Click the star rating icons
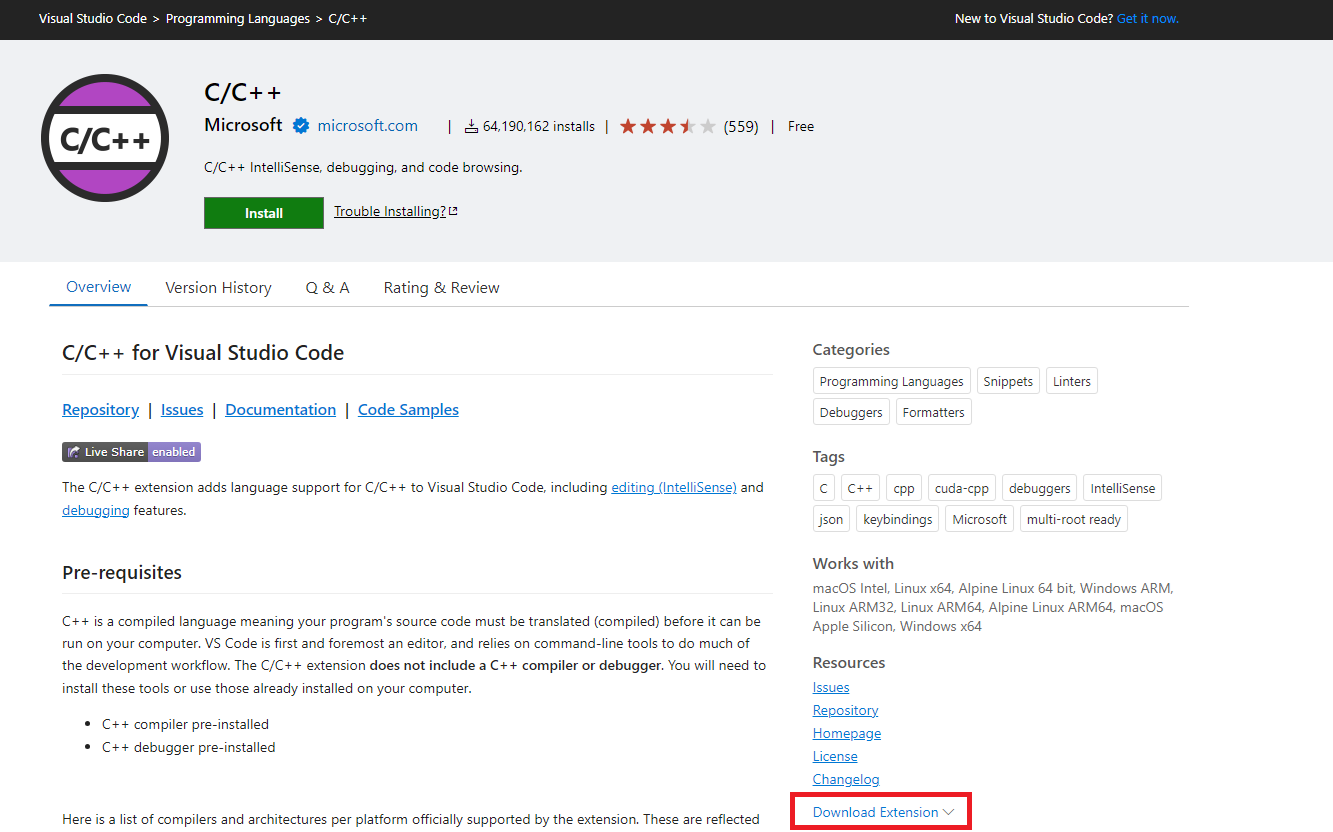This screenshot has width=1333, height=832. (x=668, y=127)
